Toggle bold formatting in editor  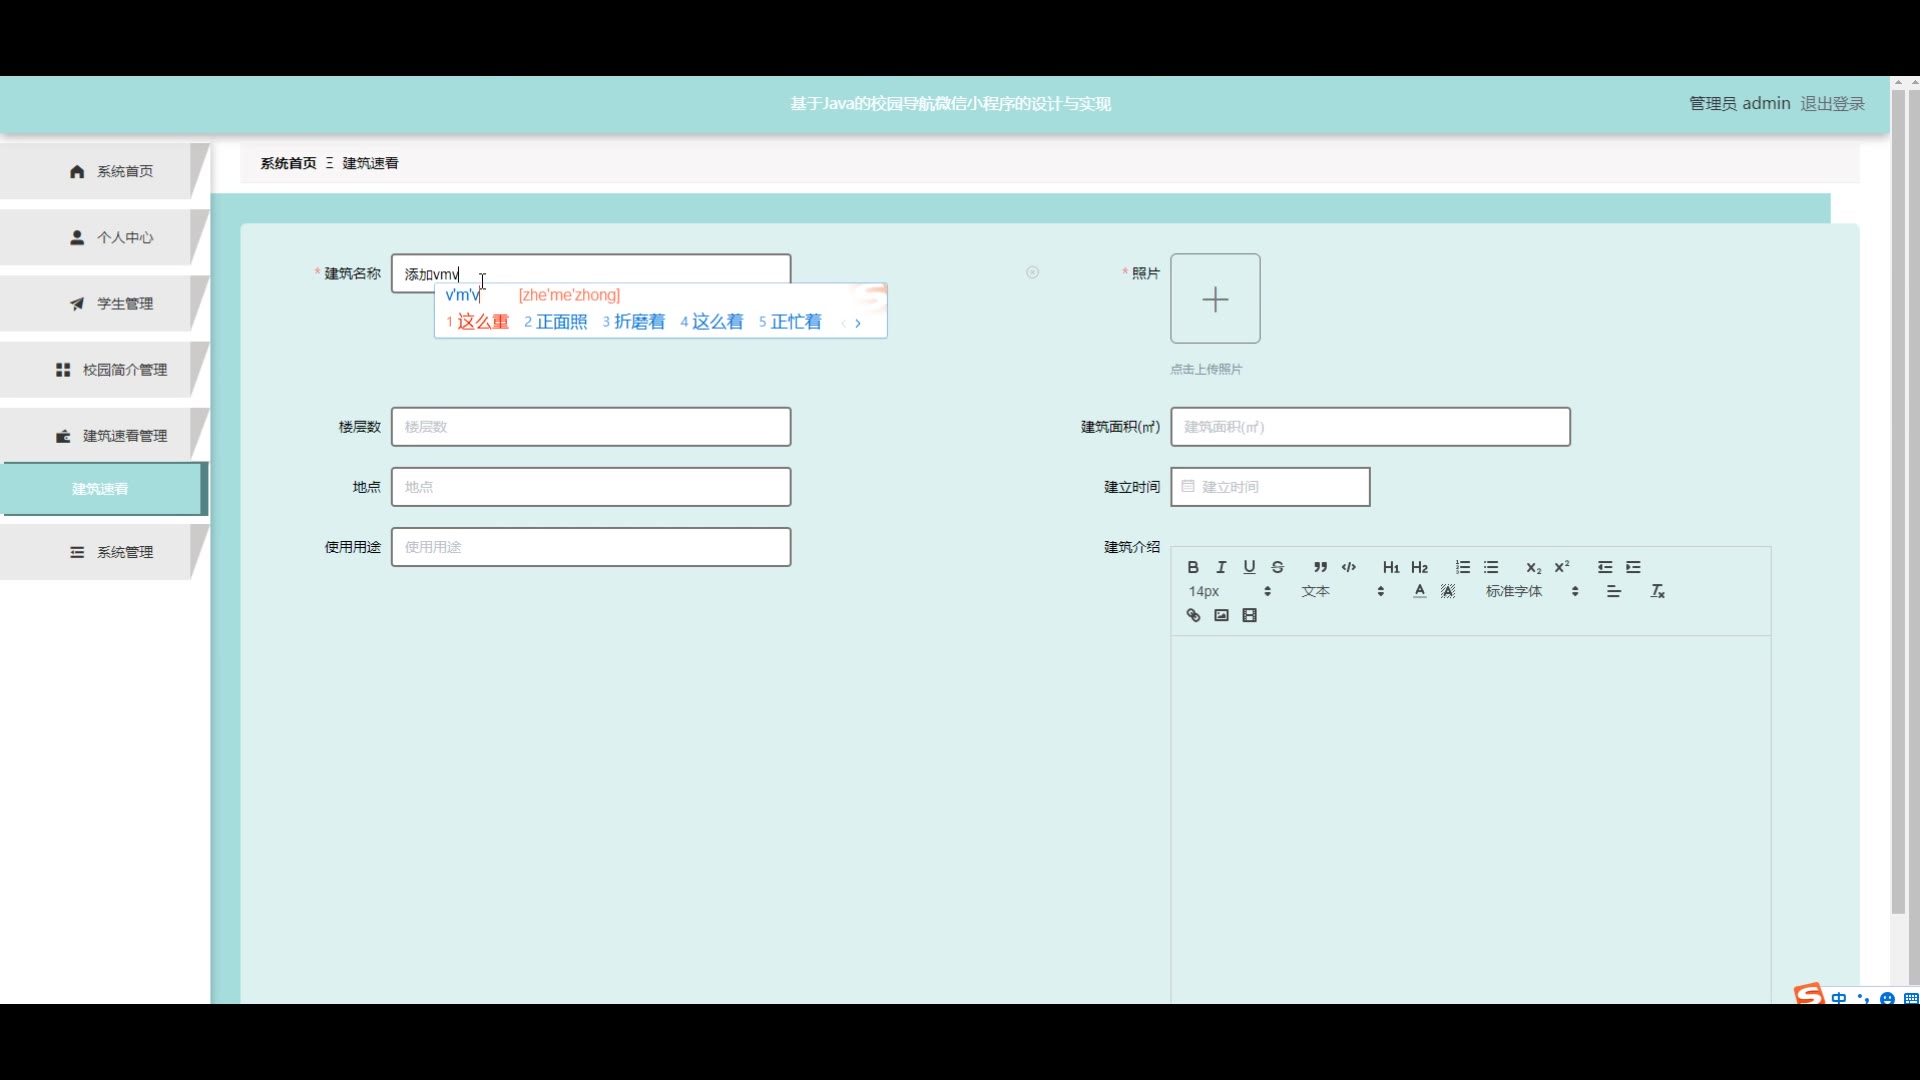[1193, 567]
